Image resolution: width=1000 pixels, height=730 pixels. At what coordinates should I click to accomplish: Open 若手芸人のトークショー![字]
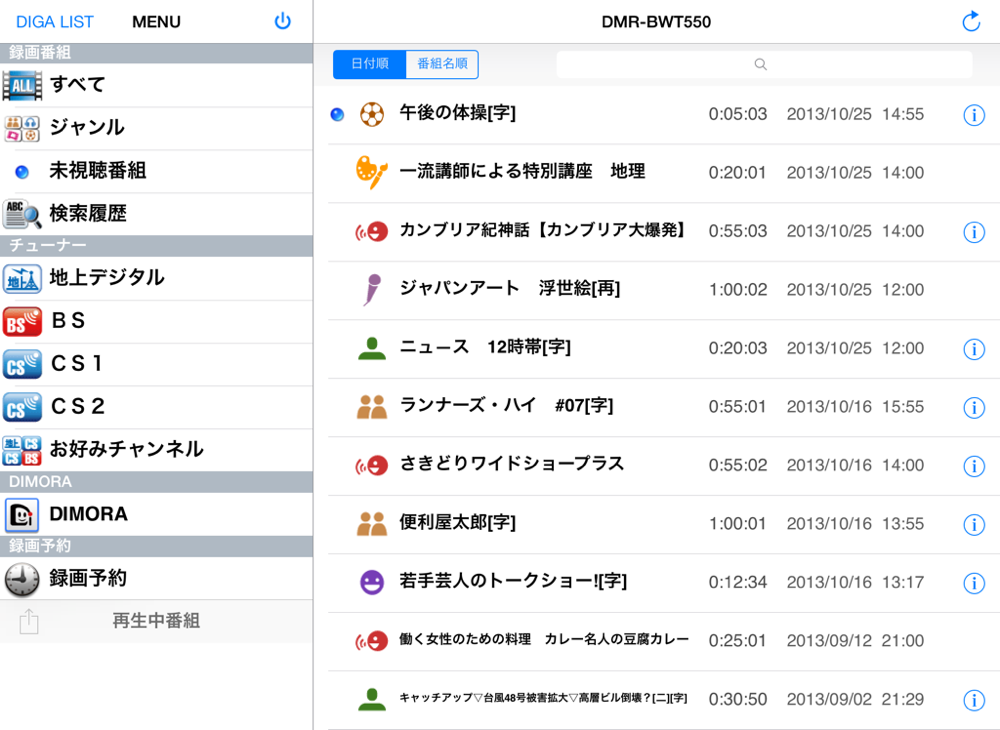[664, 583]
